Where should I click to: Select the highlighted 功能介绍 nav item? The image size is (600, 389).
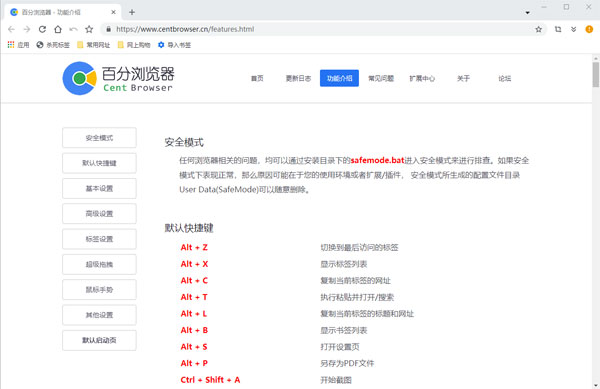click(x=339, y=78)
